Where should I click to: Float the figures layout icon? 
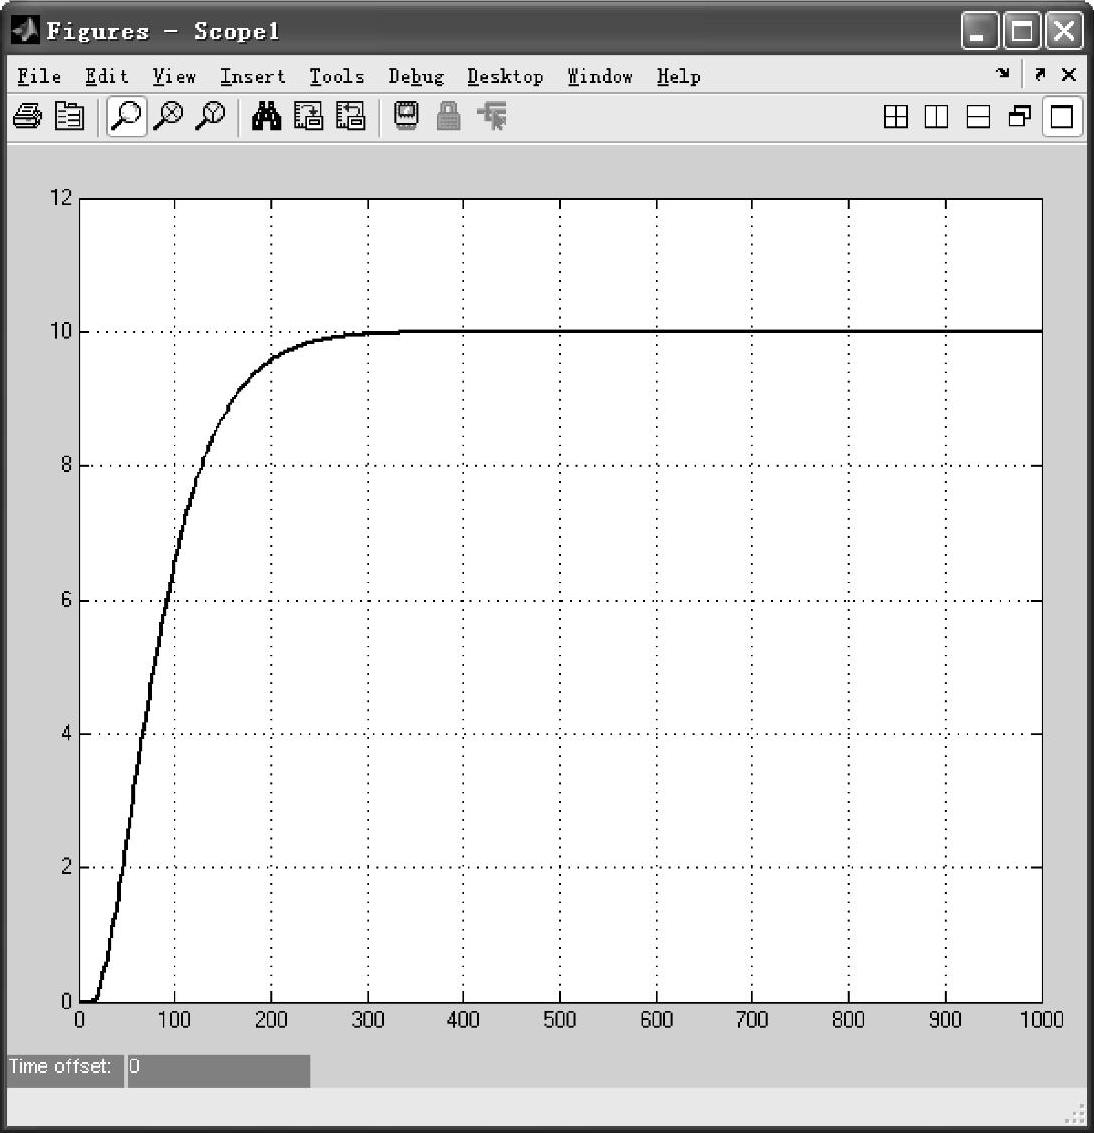[x=1020, y=116]
